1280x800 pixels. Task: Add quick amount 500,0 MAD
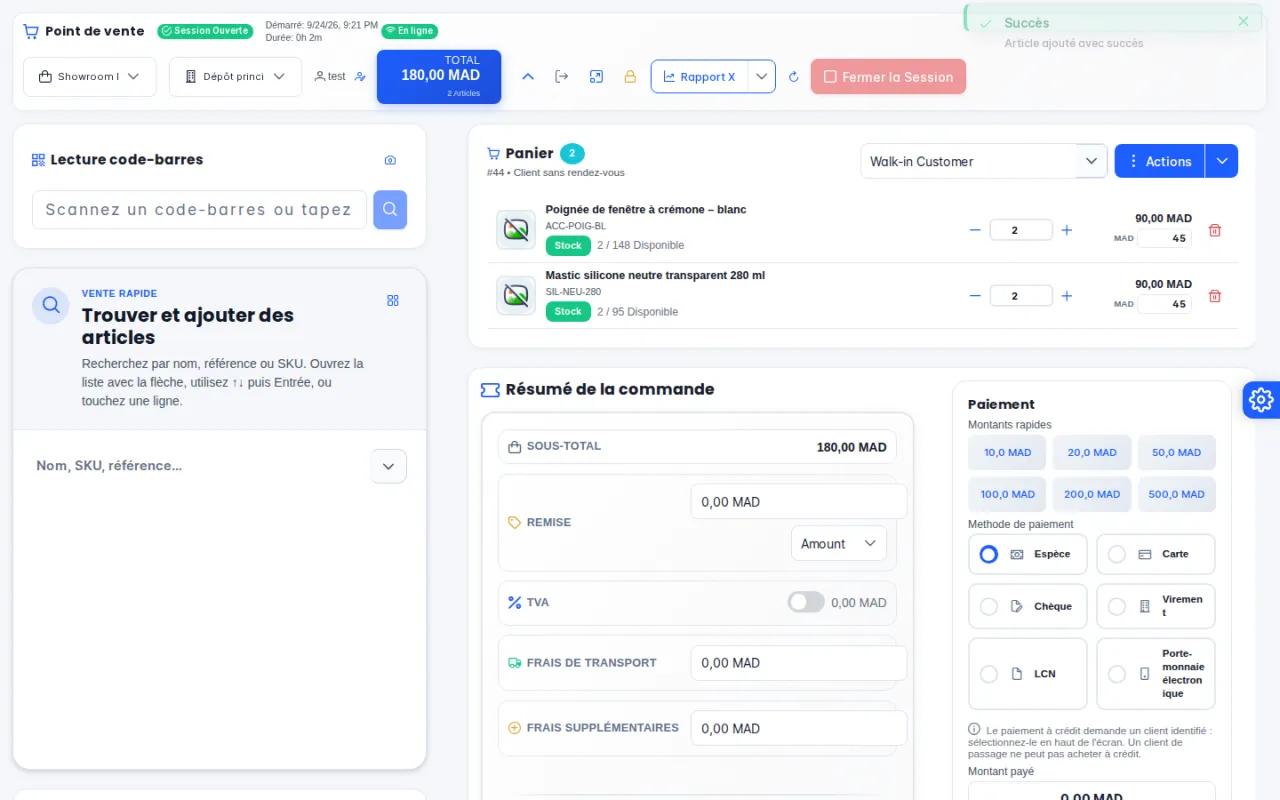tap(1177, 494)
